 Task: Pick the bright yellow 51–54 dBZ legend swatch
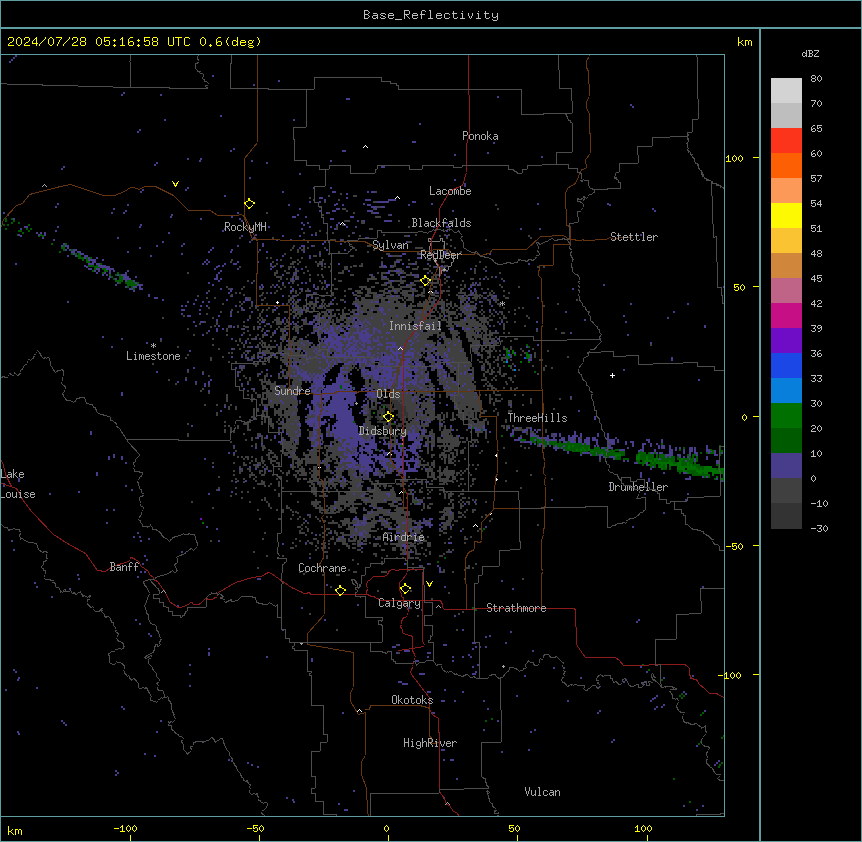click(786, 215)
